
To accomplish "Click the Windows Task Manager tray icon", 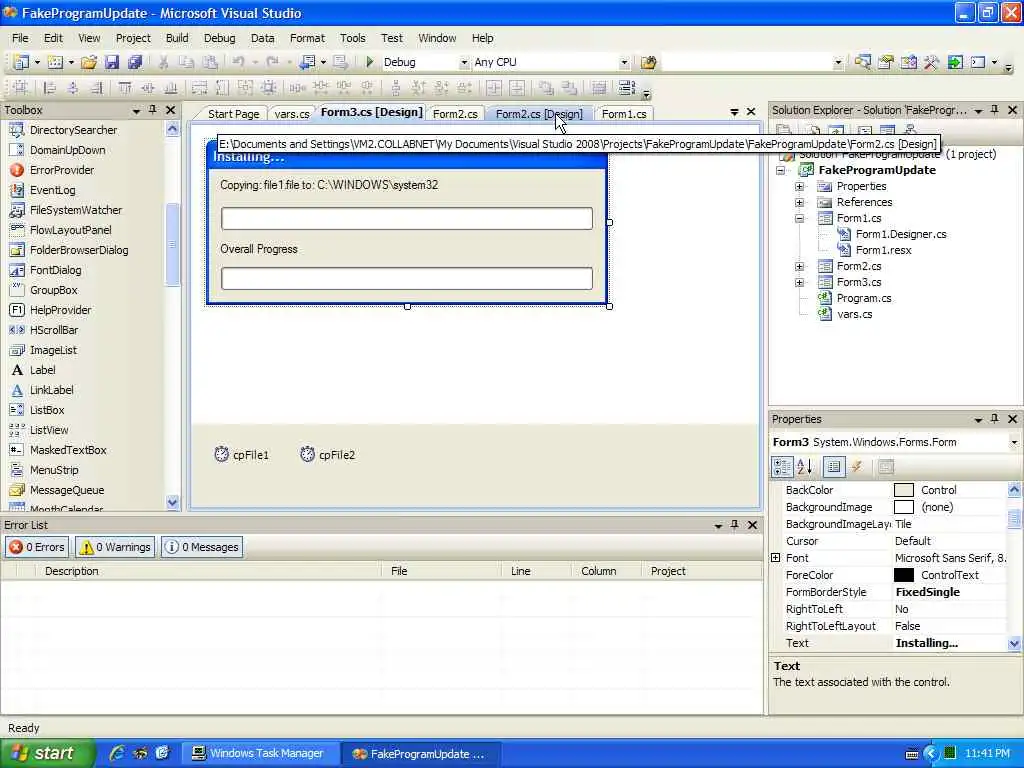I will [951, 753].
